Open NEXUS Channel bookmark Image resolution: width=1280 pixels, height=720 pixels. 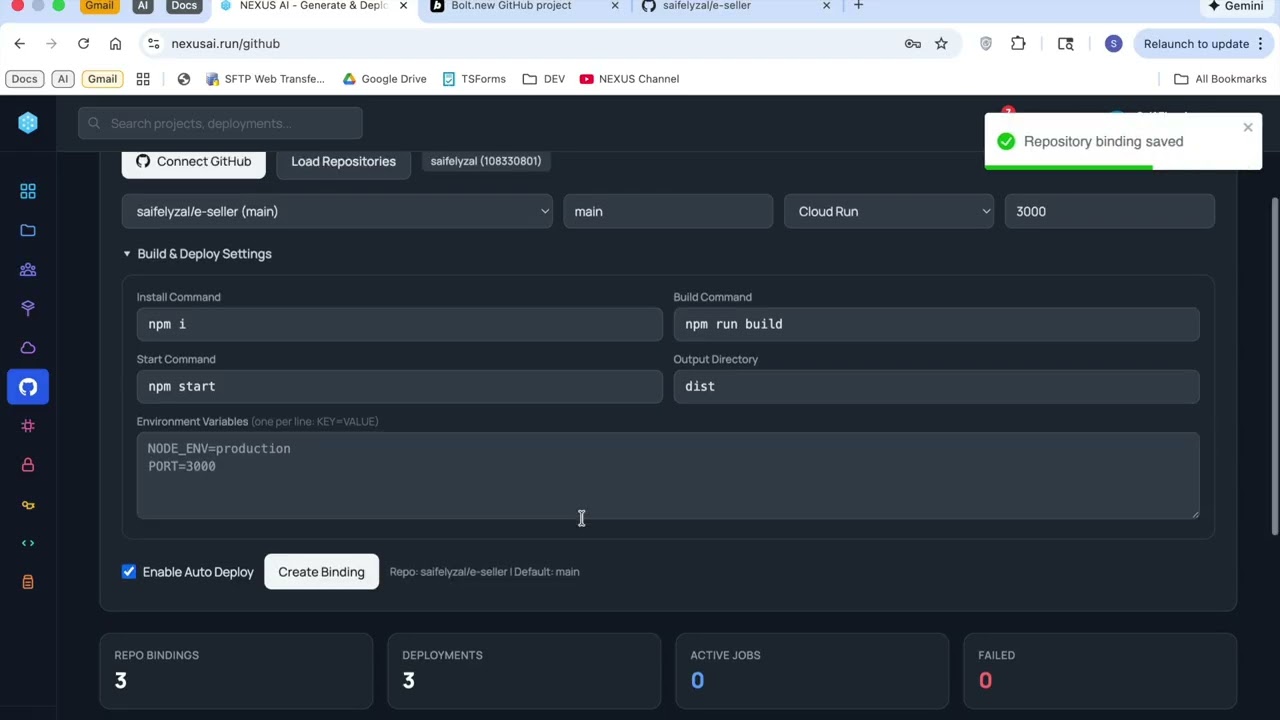pos(629,79)
